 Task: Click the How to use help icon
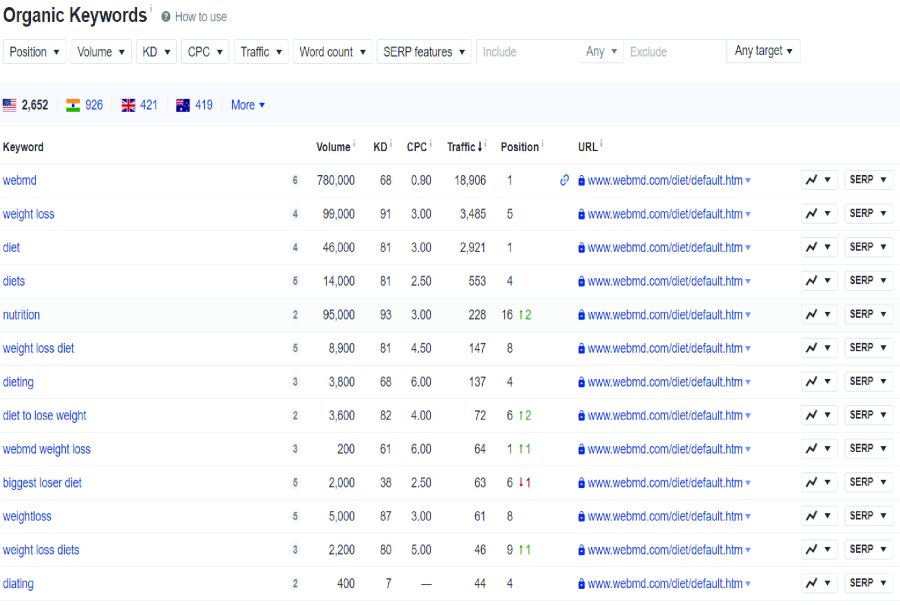click(166, 17)
